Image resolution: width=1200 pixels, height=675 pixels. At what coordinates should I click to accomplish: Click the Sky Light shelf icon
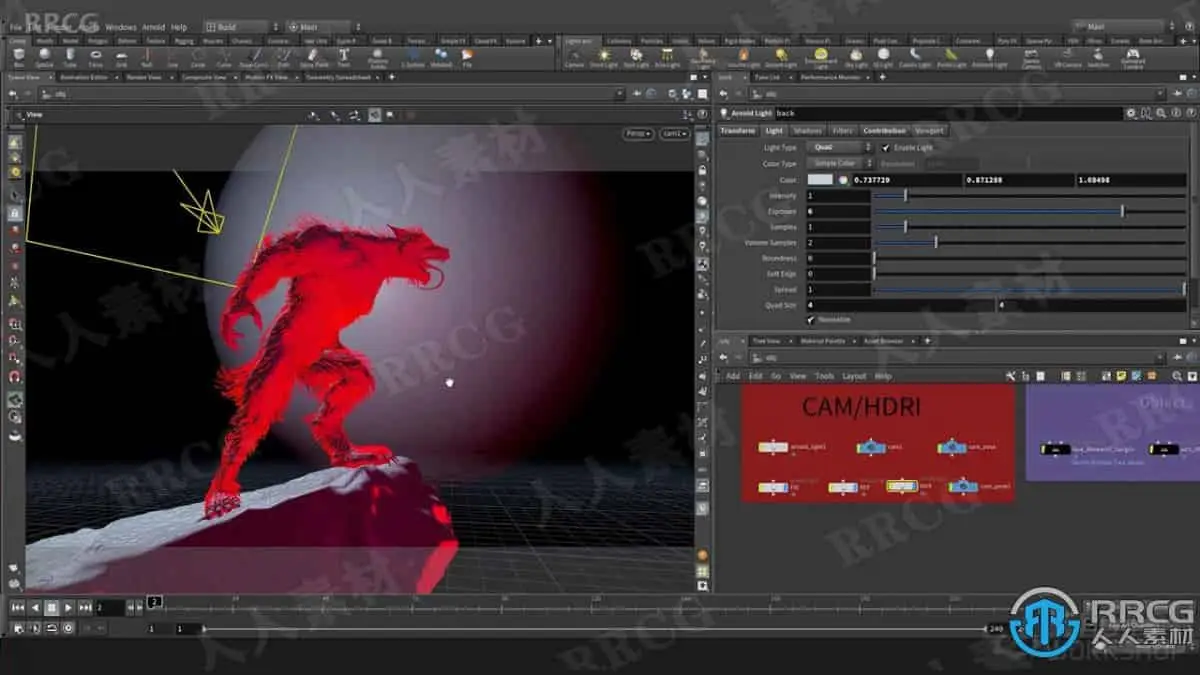[855, 56]
